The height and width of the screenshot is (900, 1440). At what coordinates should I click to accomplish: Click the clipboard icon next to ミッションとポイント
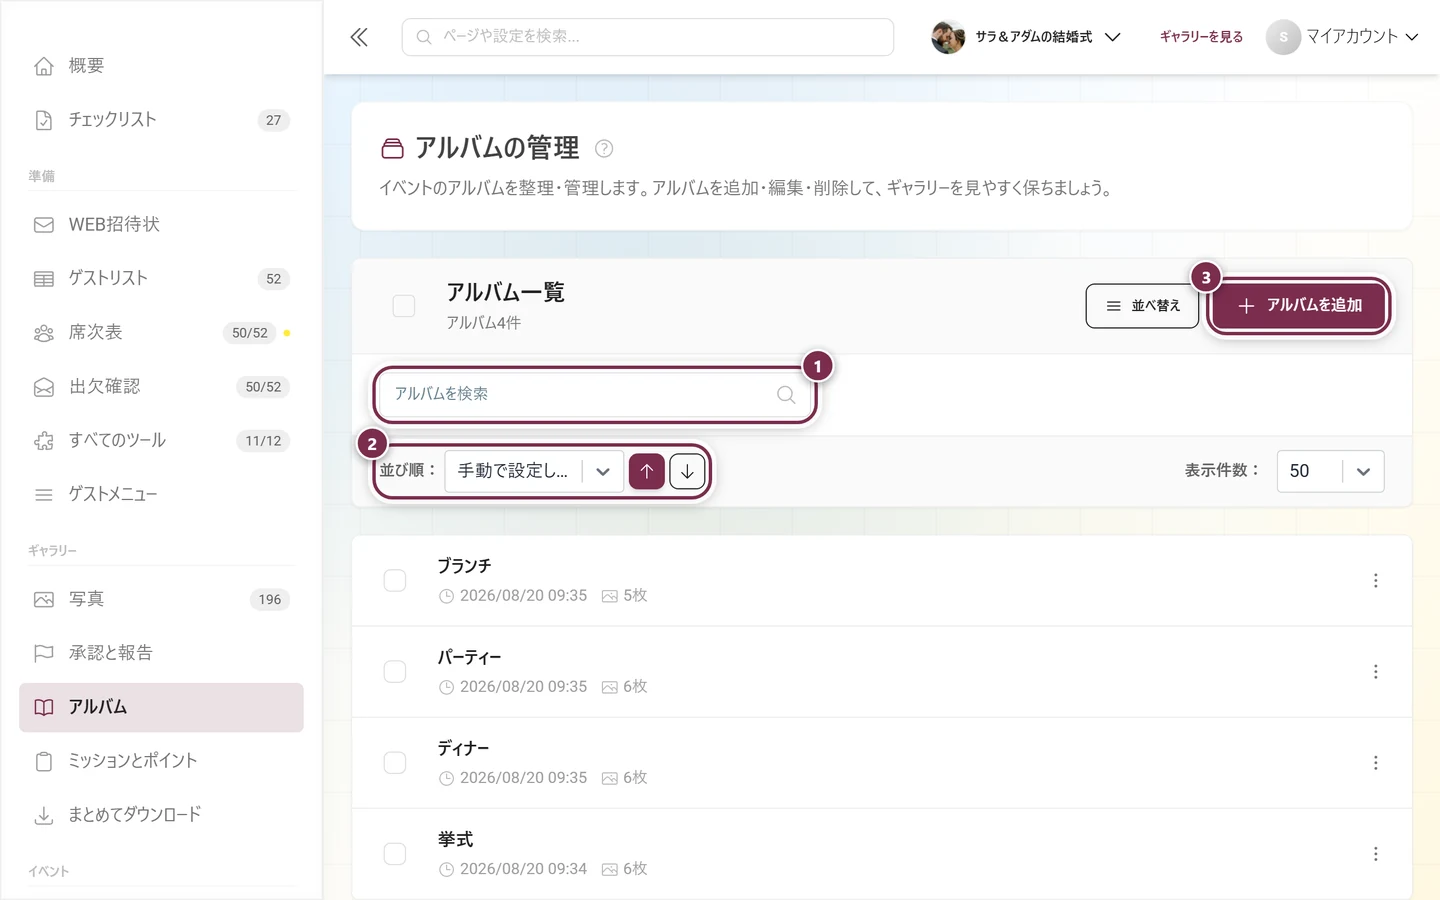44,761
